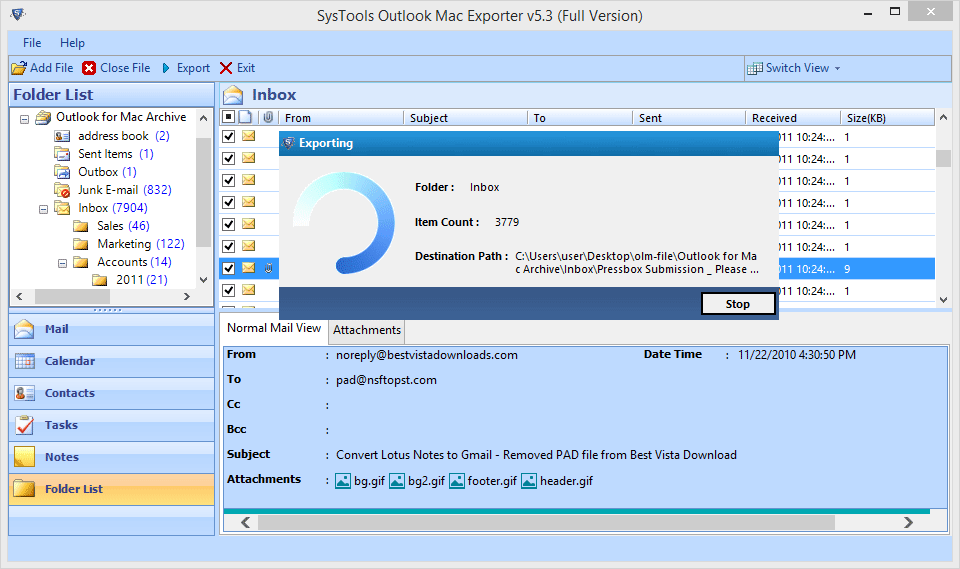This screenshot has width=960, height=569.
Task: Open the Tasks navigation button
Action: (111, 424)
